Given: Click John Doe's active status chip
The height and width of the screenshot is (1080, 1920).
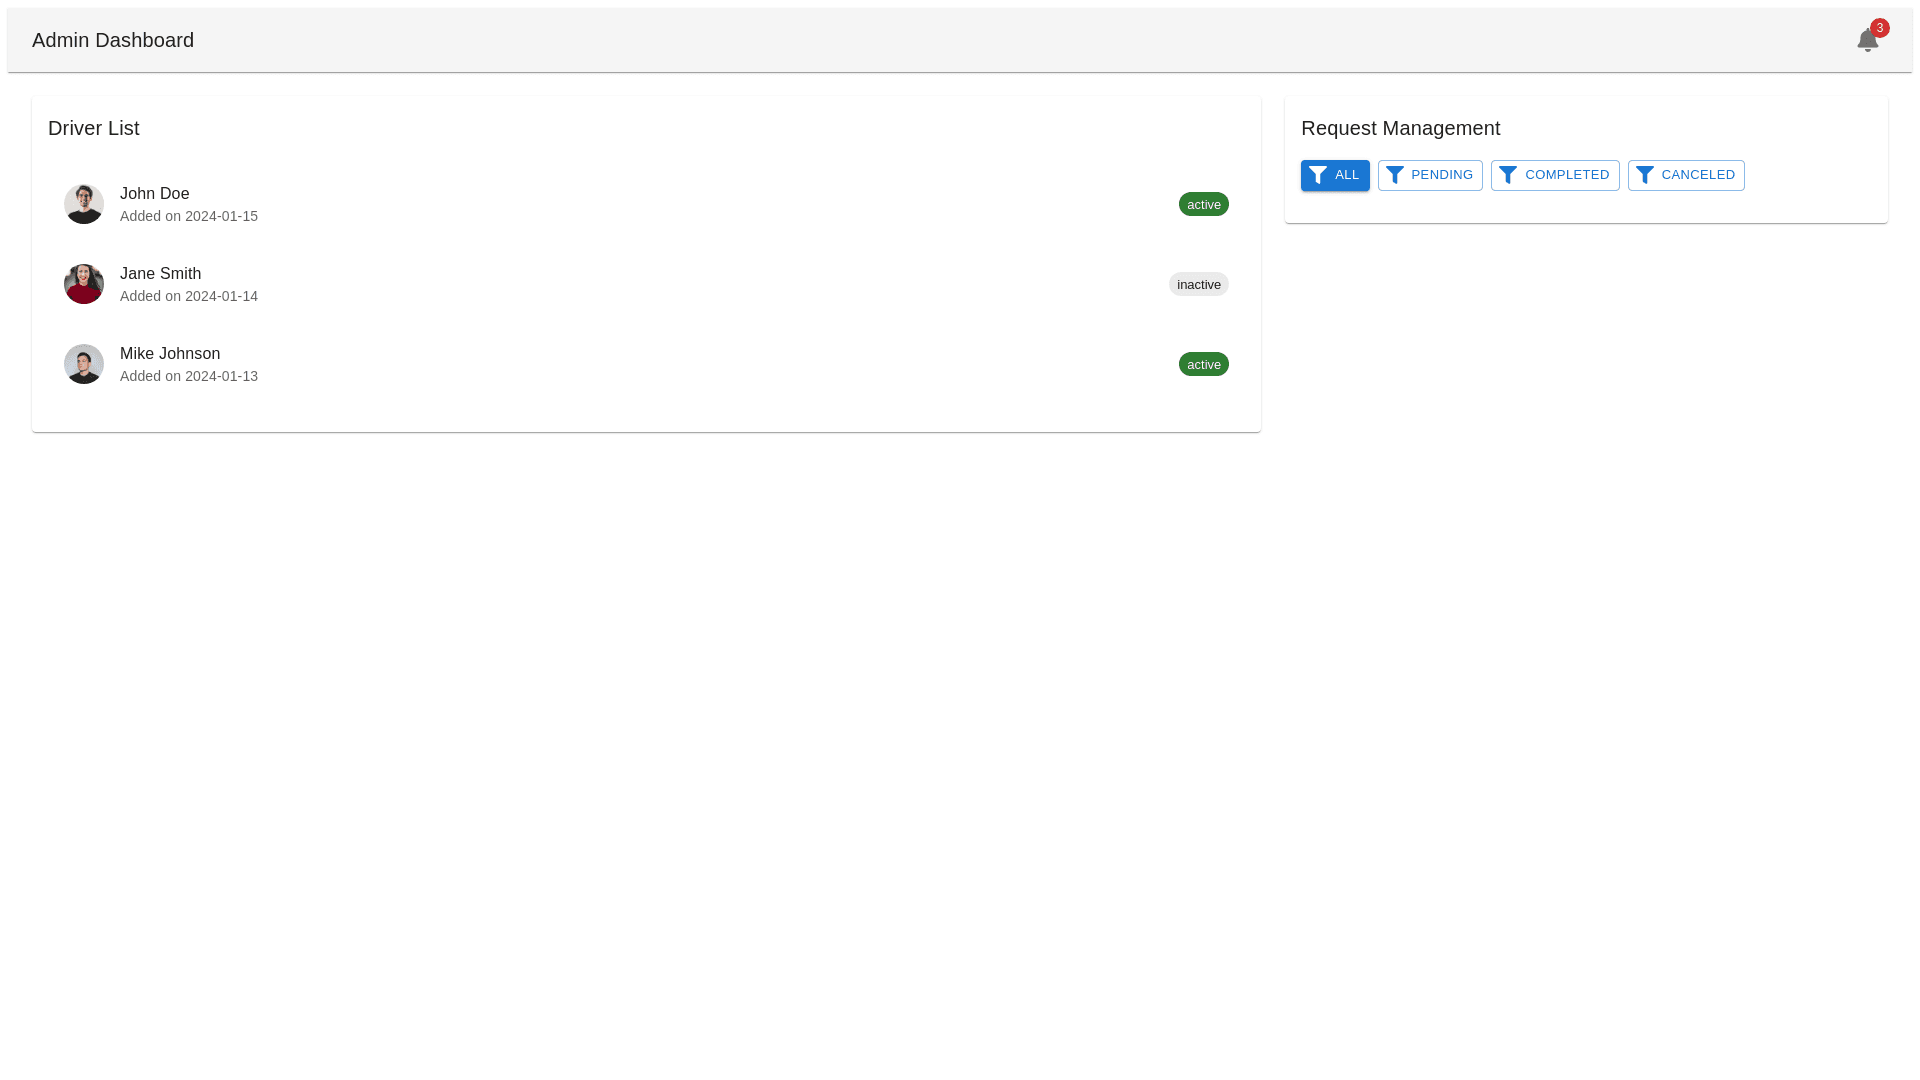Looking at the screenshot, I should (x=1203, y=204).
